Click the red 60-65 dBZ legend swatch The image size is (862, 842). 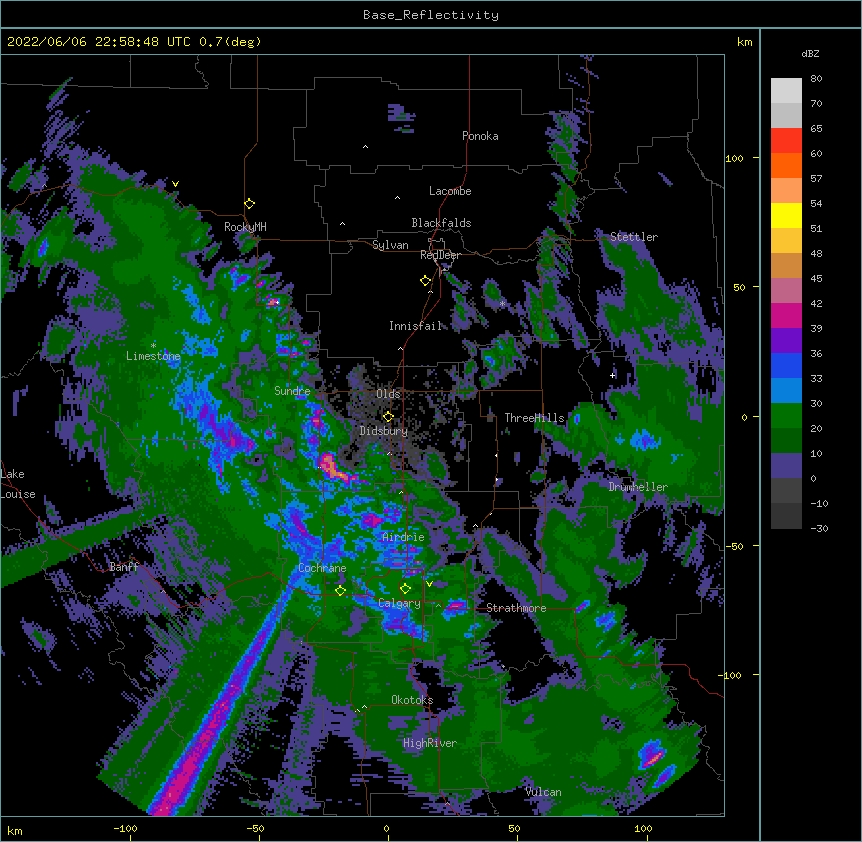pyautogui.click(x=786, y=141)
